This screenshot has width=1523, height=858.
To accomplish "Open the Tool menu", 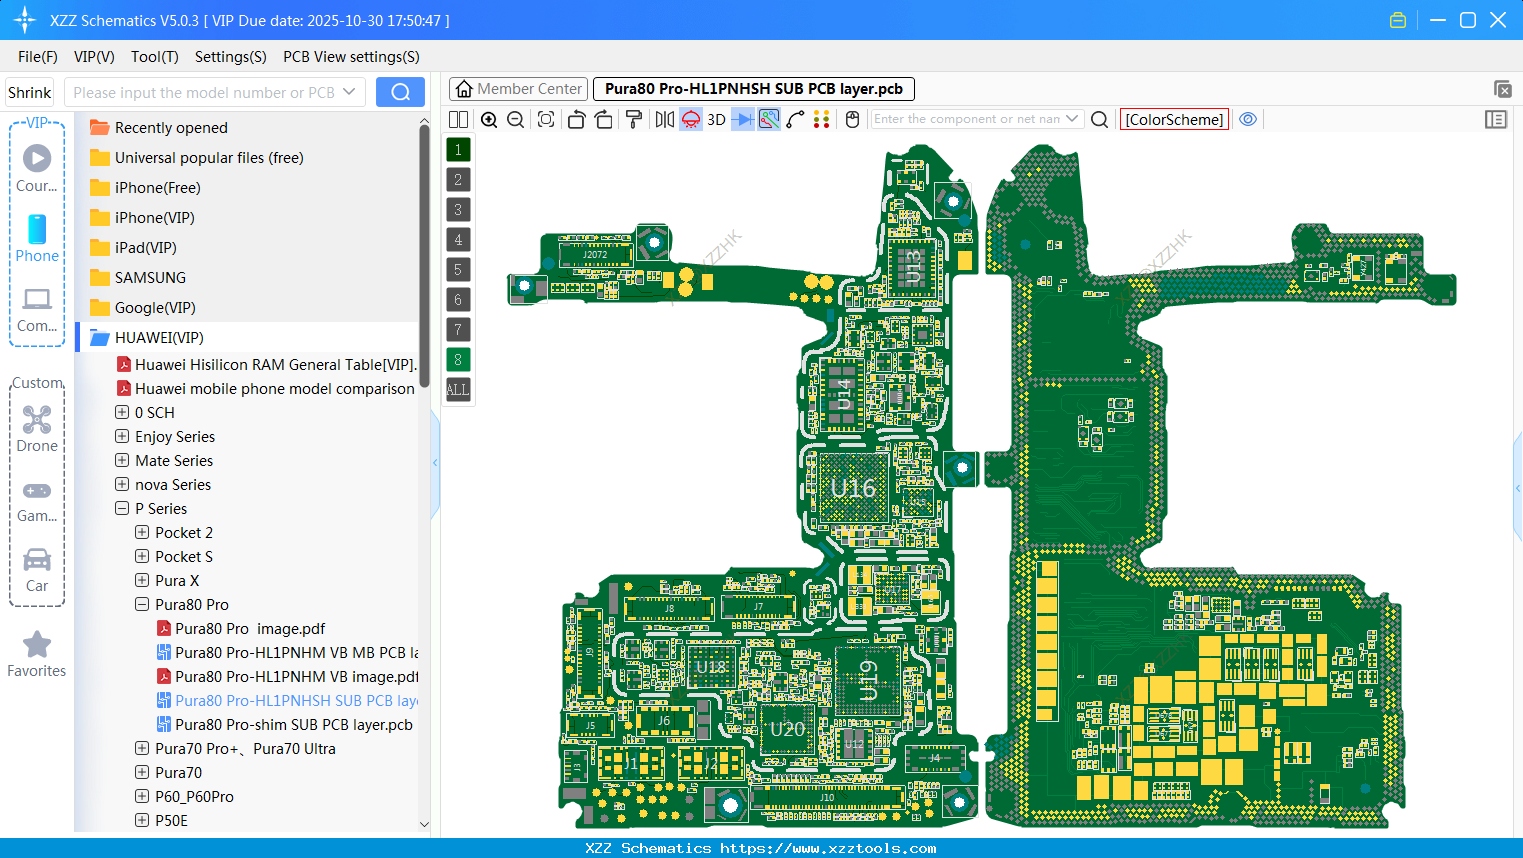I will coord(154,57).
